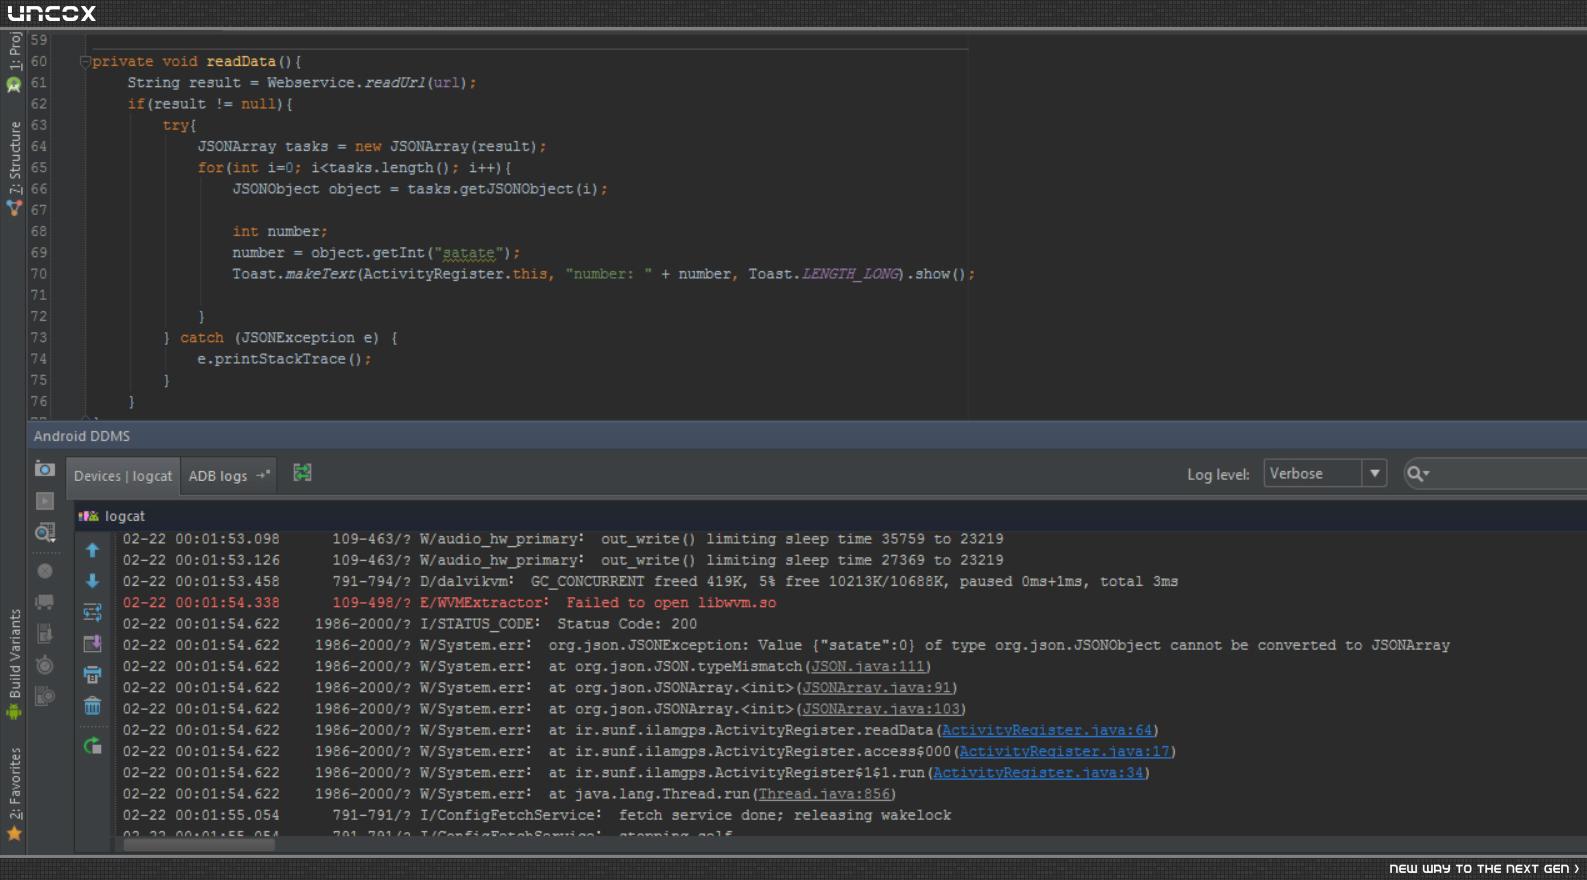Click the green icon below the Project tab label
Viewport: 1587px width, 880px height.
click(x=14, y=85)
